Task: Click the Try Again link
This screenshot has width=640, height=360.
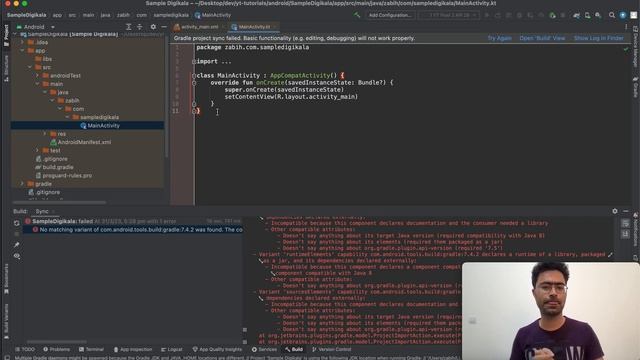Action: pyautogui.click(x=500, y=38)
